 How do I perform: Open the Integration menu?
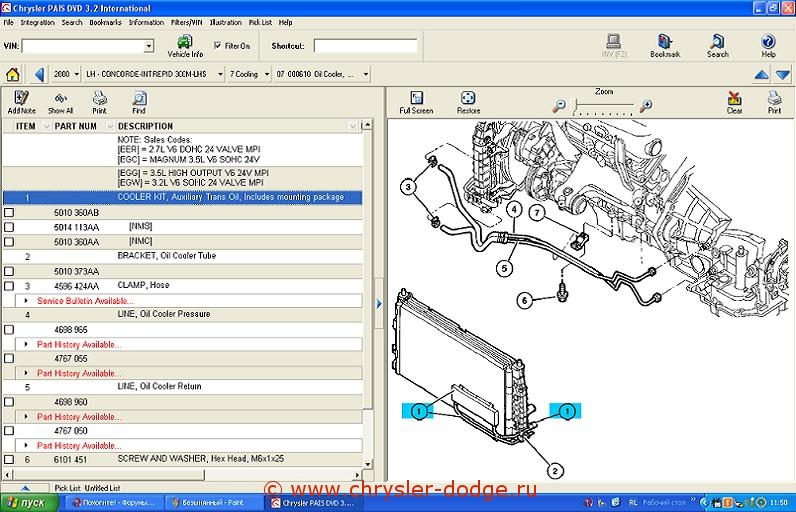tap(38, 22)
